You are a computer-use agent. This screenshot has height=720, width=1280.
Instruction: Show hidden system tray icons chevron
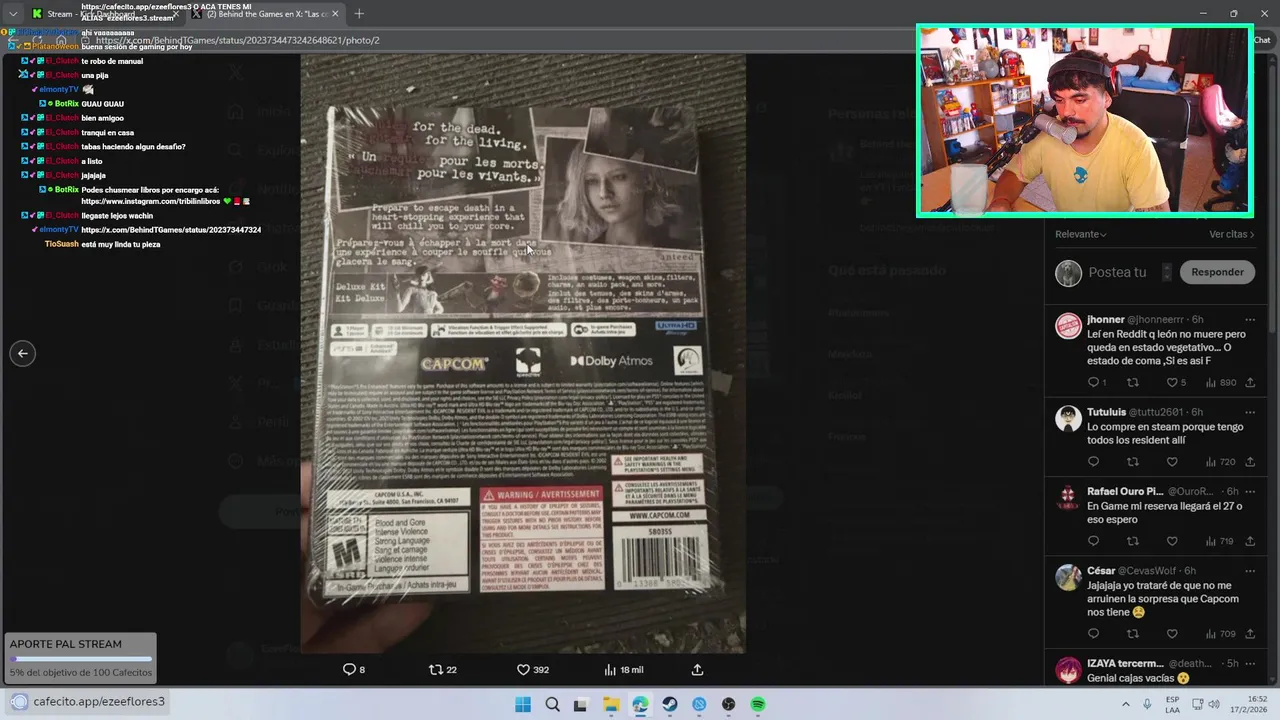[1126, 705]
